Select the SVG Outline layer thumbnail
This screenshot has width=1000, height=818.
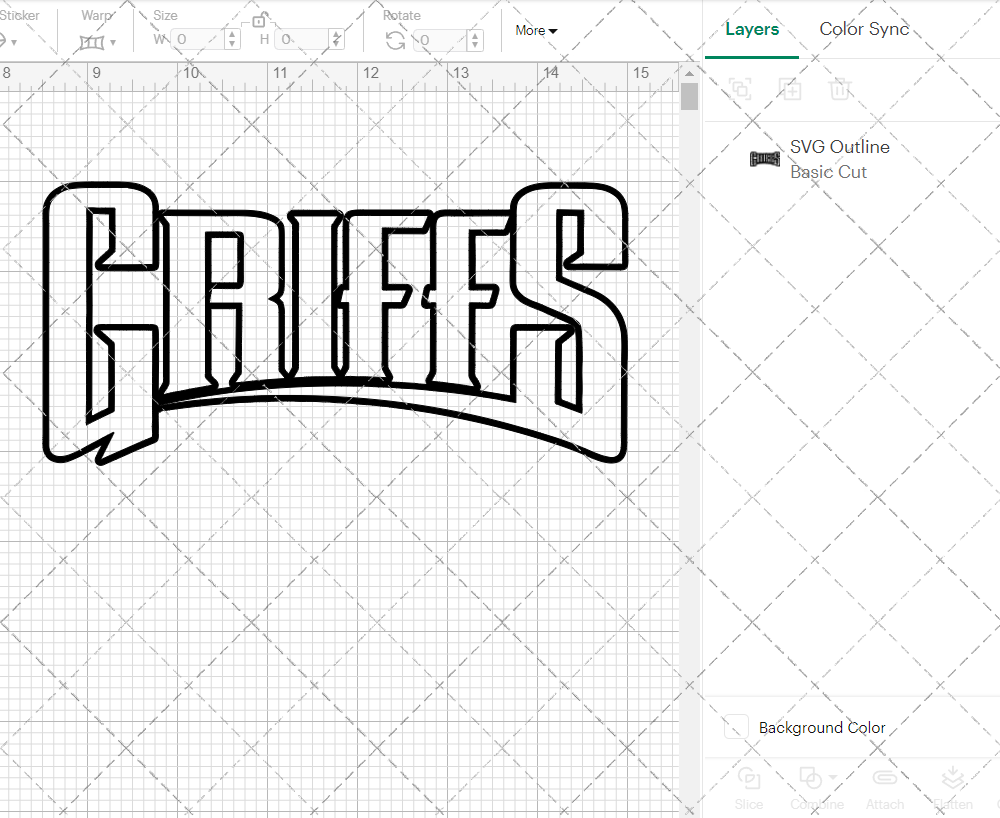[x=764, y=158]
